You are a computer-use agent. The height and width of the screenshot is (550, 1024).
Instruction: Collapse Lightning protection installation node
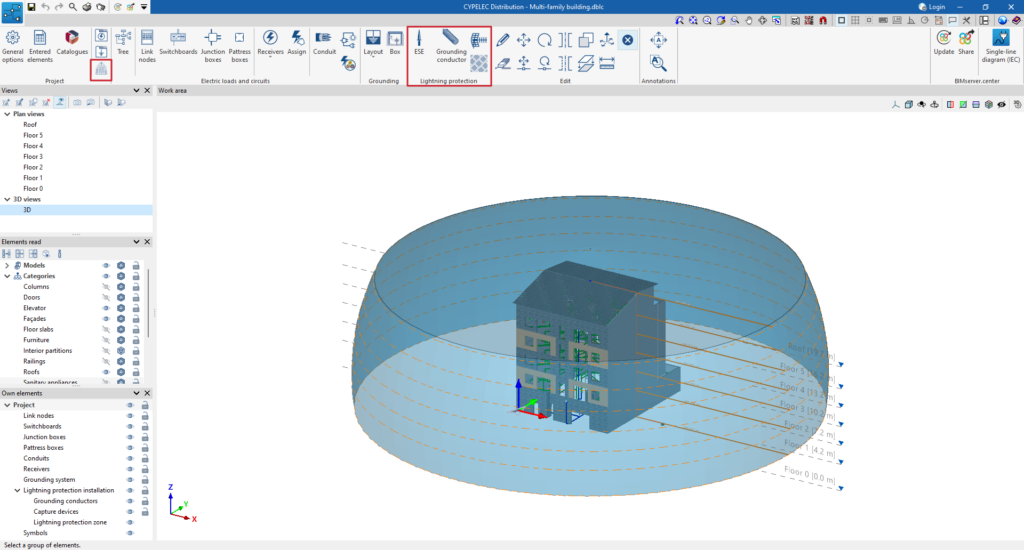(x=18, y=491)
